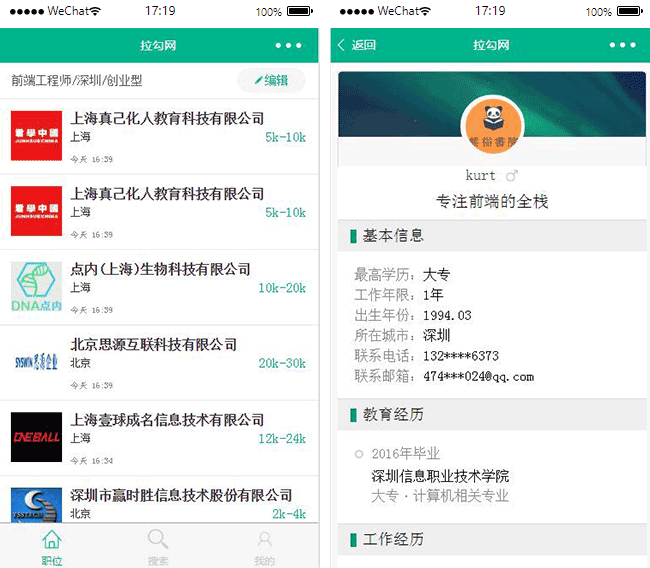Open 北京思源互联科技有限公司 job listing
This screenshot has height=568, width=650.
click(159, 363)
